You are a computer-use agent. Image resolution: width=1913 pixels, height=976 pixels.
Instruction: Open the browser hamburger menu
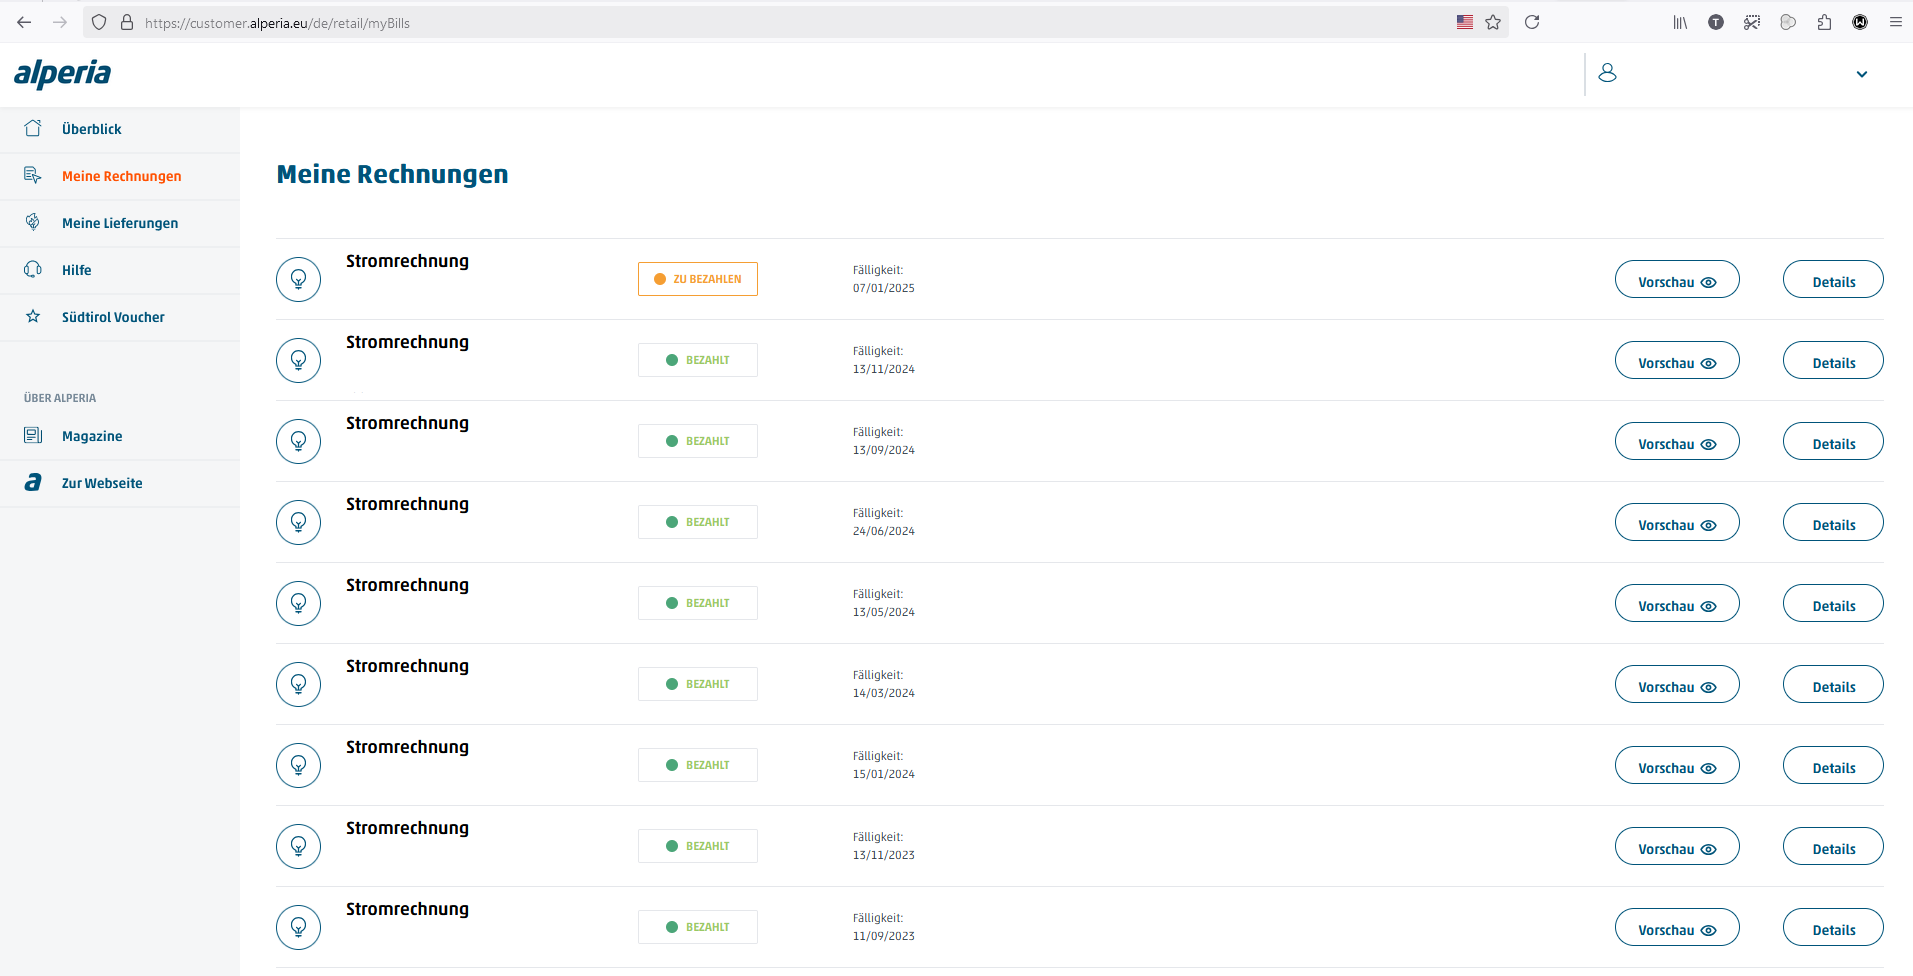coord(1895,22)
